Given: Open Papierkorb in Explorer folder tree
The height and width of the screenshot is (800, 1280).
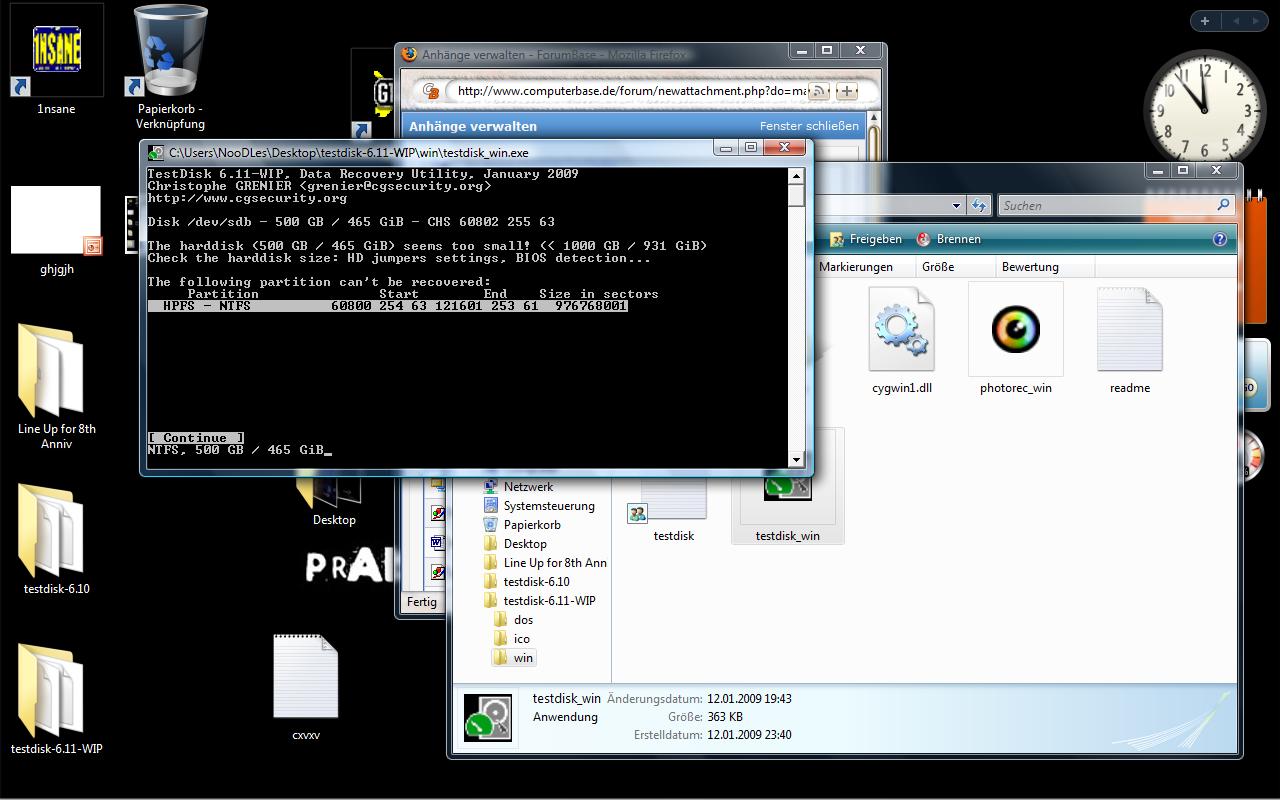Looking at the screenshot, I should click(x=532, y=525).
